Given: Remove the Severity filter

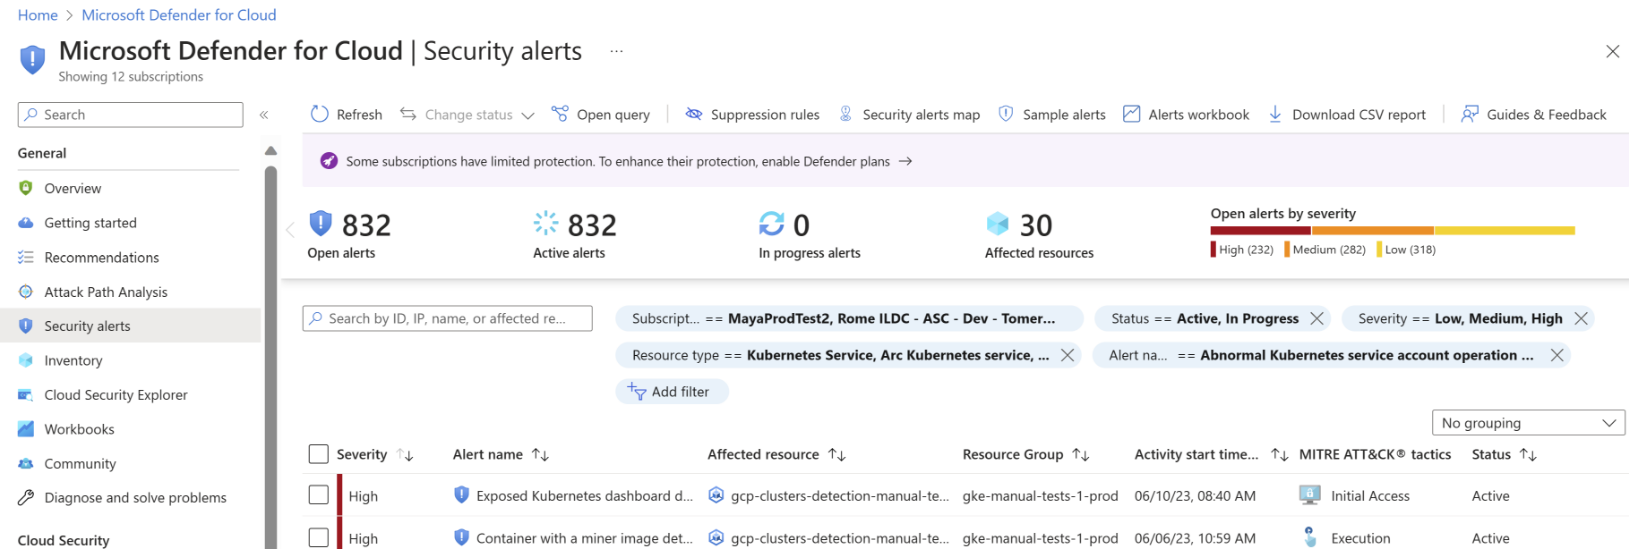Looking at the screenshot, I should (x=1581, y=319).
